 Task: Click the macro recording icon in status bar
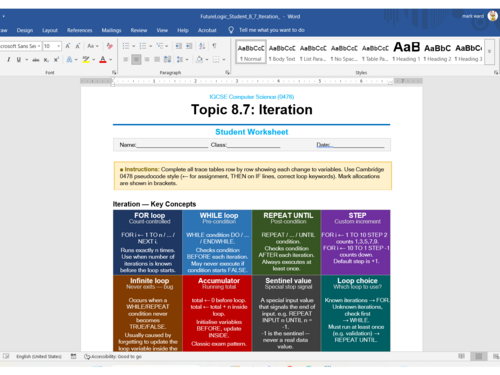point(73,356)
